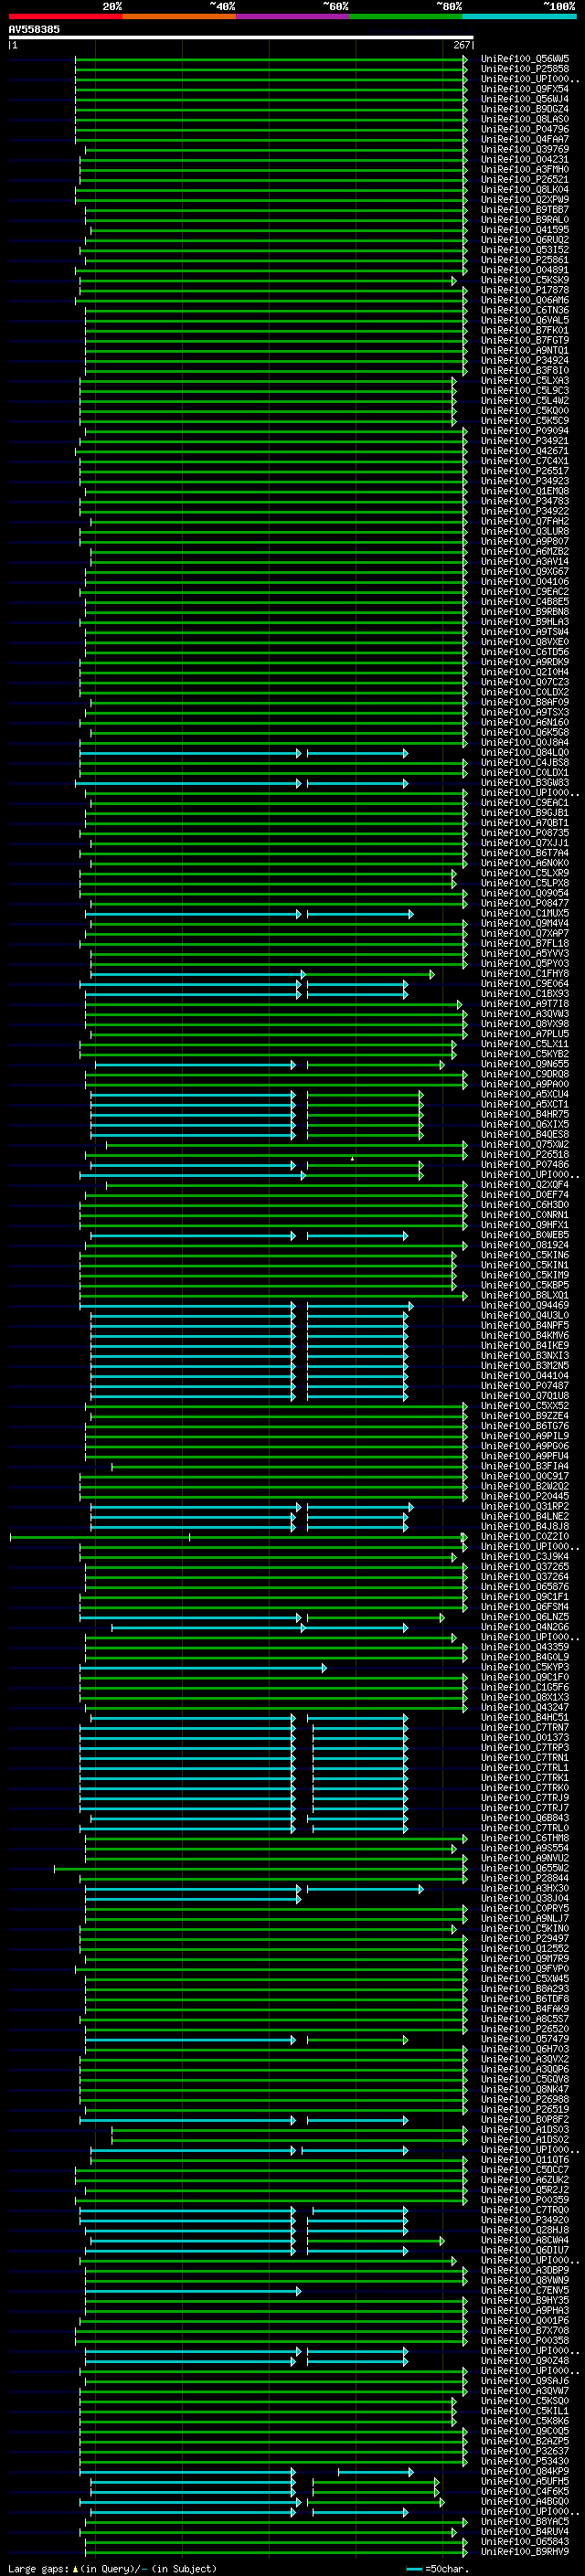Select the UniRef100_B8YAC5 label

click(x=525, y=2521)
